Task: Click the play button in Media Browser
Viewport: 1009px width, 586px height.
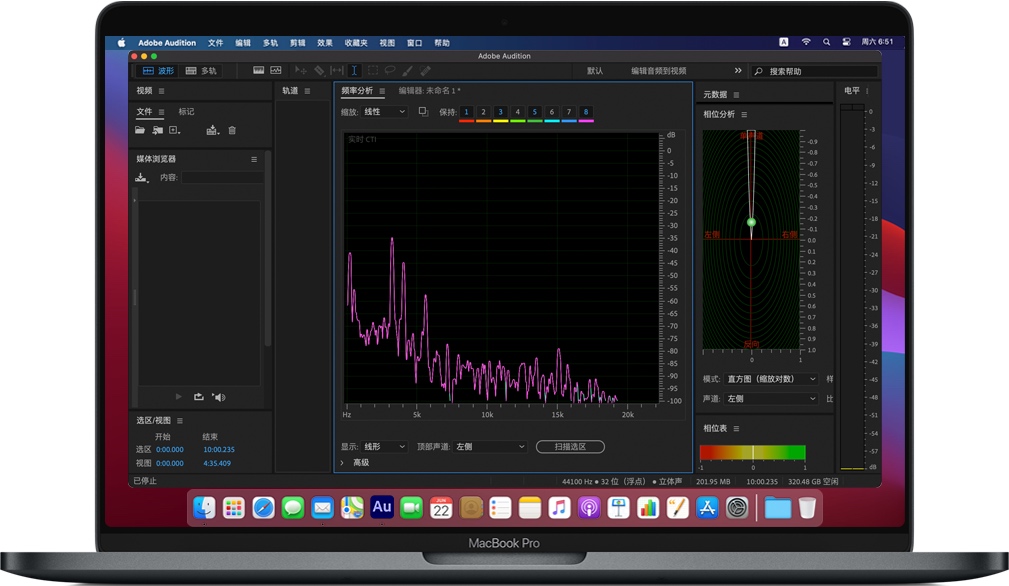Action: 179,397
